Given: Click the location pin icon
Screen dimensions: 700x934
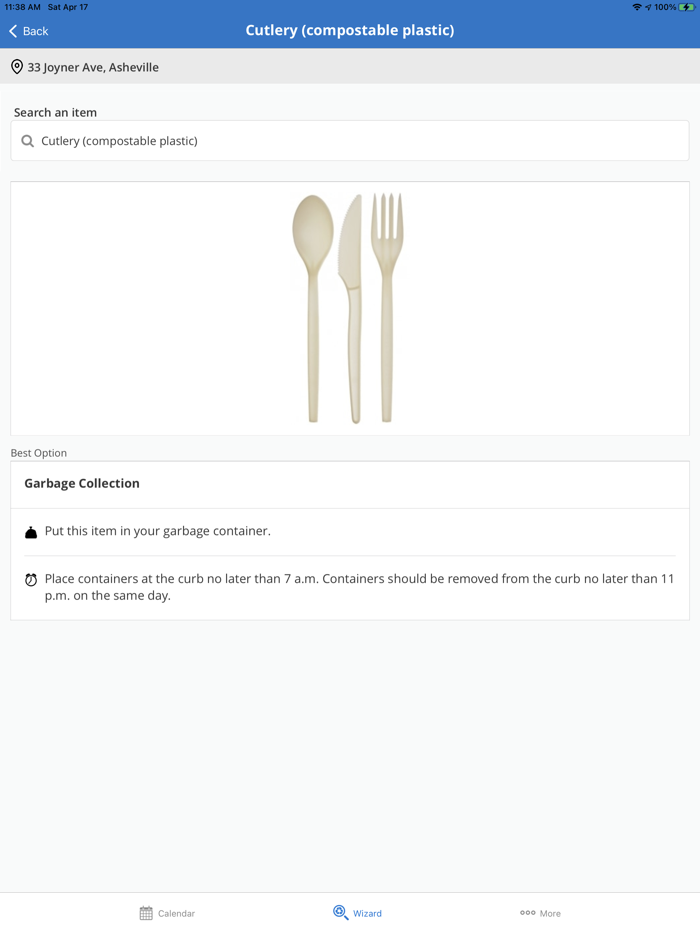Looking at the screenshot, I should point(17,67).
